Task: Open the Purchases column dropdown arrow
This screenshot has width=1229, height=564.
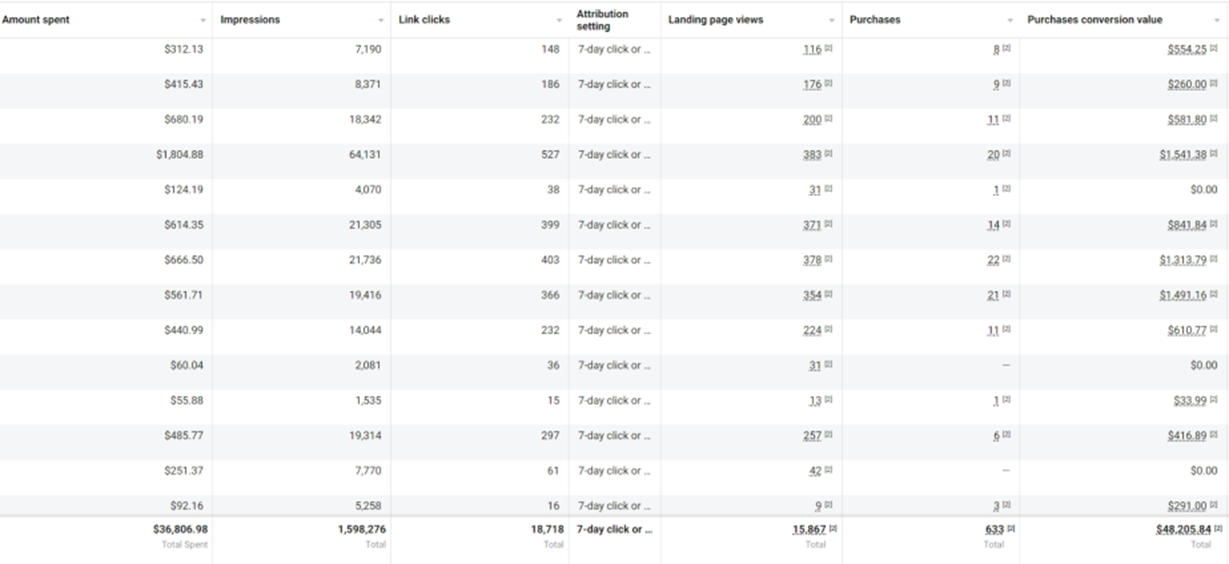Action: 1010,21
